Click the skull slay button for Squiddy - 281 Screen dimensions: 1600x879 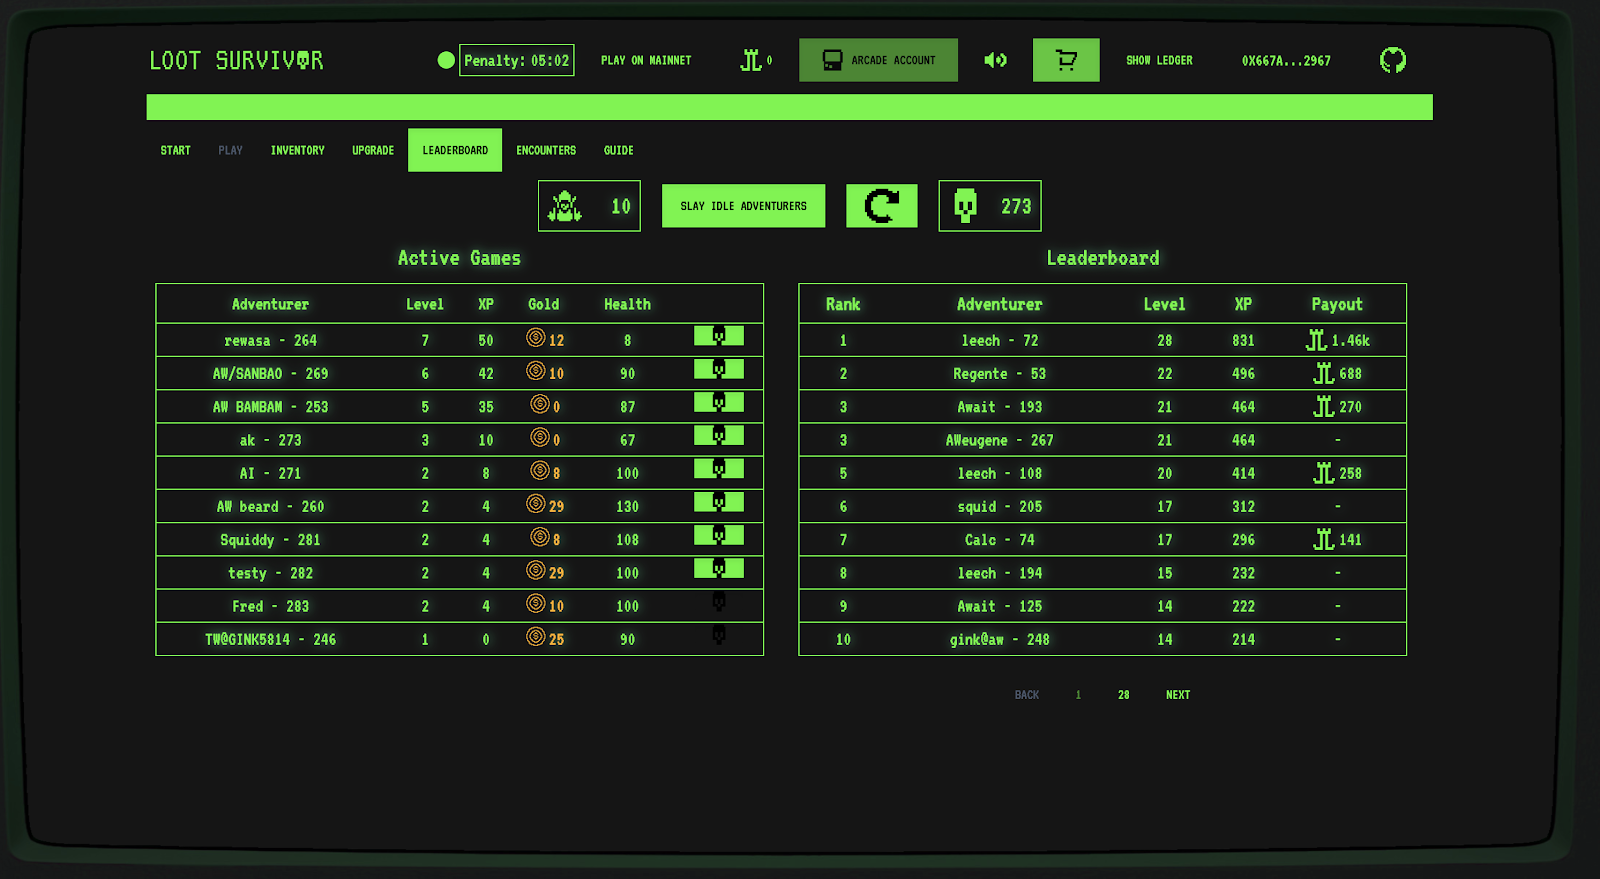click(719, 535)
